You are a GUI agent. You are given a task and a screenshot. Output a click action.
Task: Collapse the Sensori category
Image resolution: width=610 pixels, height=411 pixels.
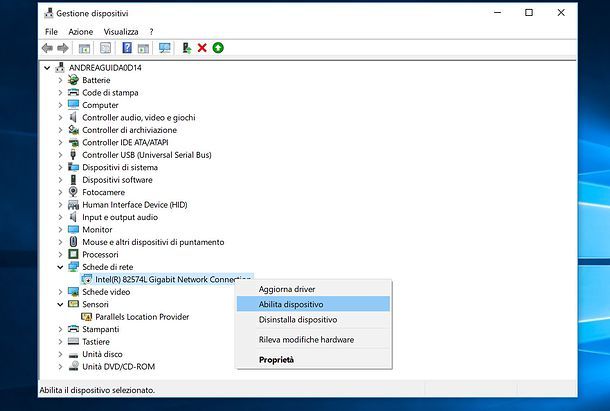pos(61,304)
